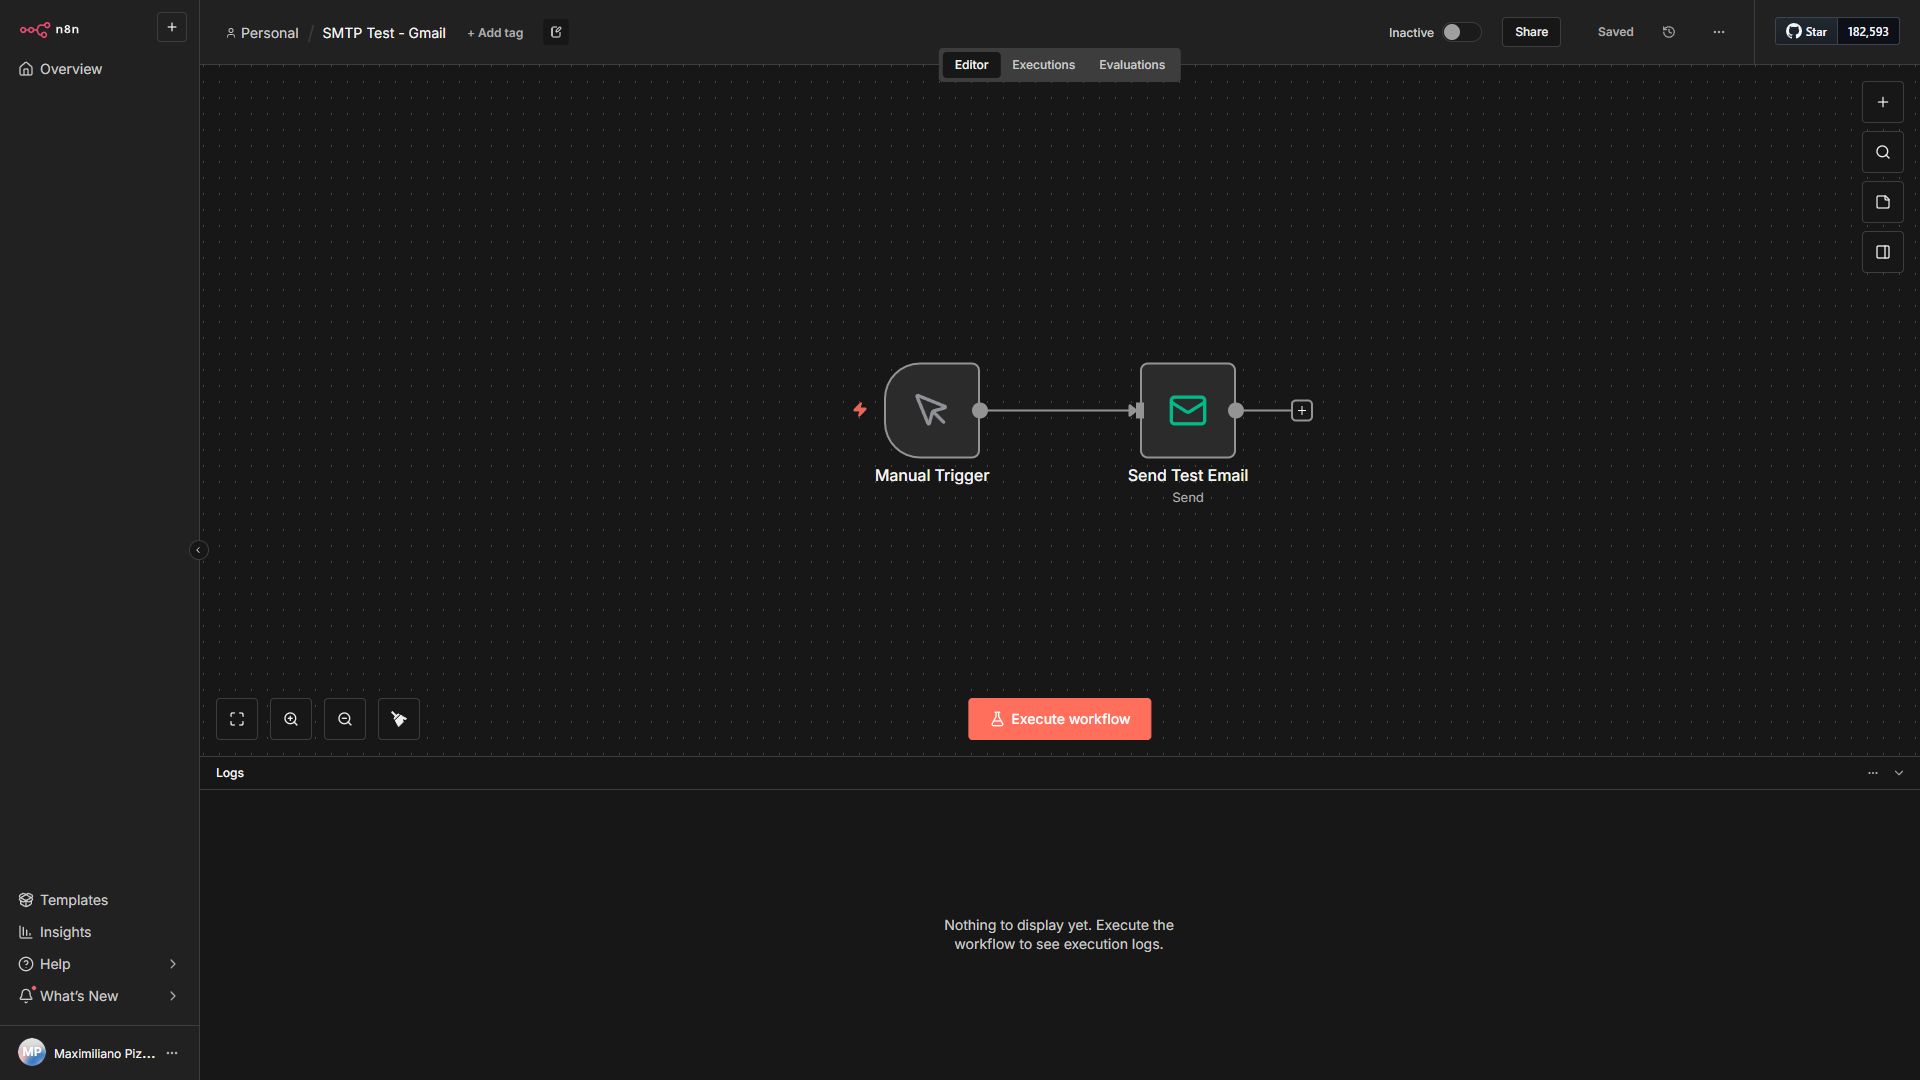Open the Evaluations tab

[x=1131, y=64]
